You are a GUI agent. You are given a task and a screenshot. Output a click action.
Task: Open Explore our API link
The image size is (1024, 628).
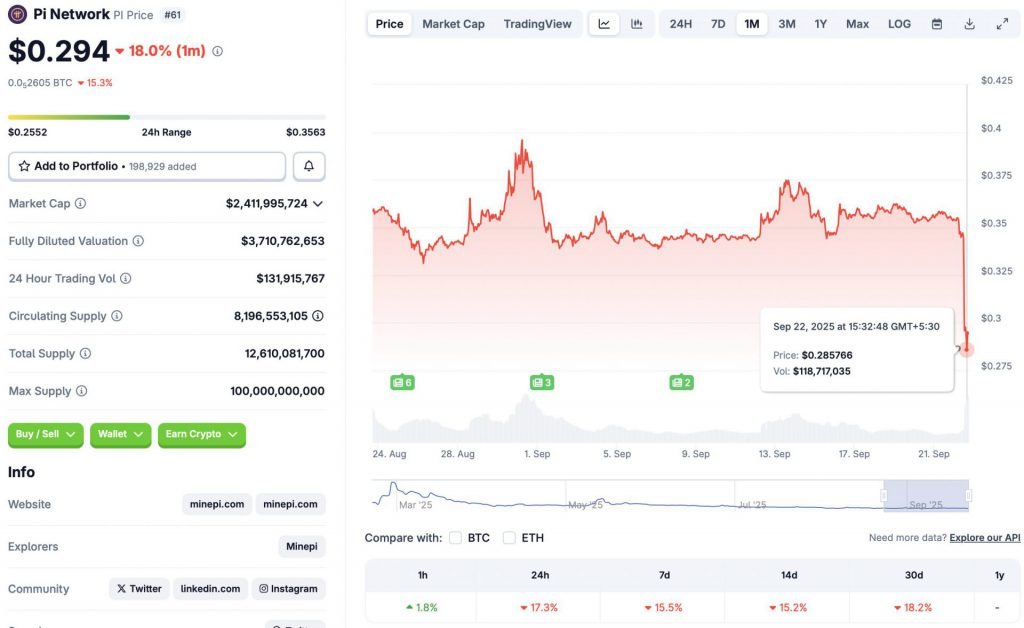[985, 538]
